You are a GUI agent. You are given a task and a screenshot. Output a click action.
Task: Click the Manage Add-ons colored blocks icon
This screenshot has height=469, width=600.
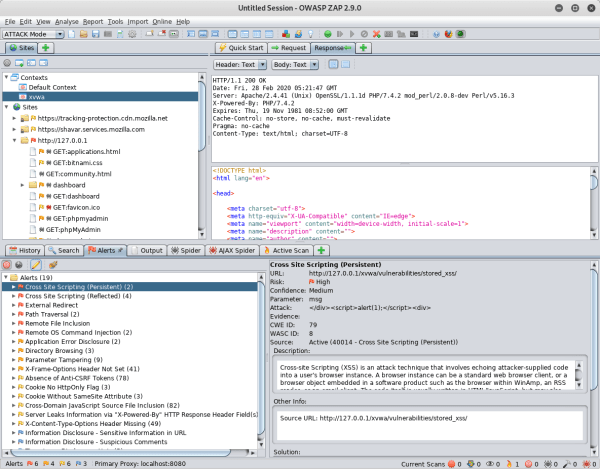(286, 34)
